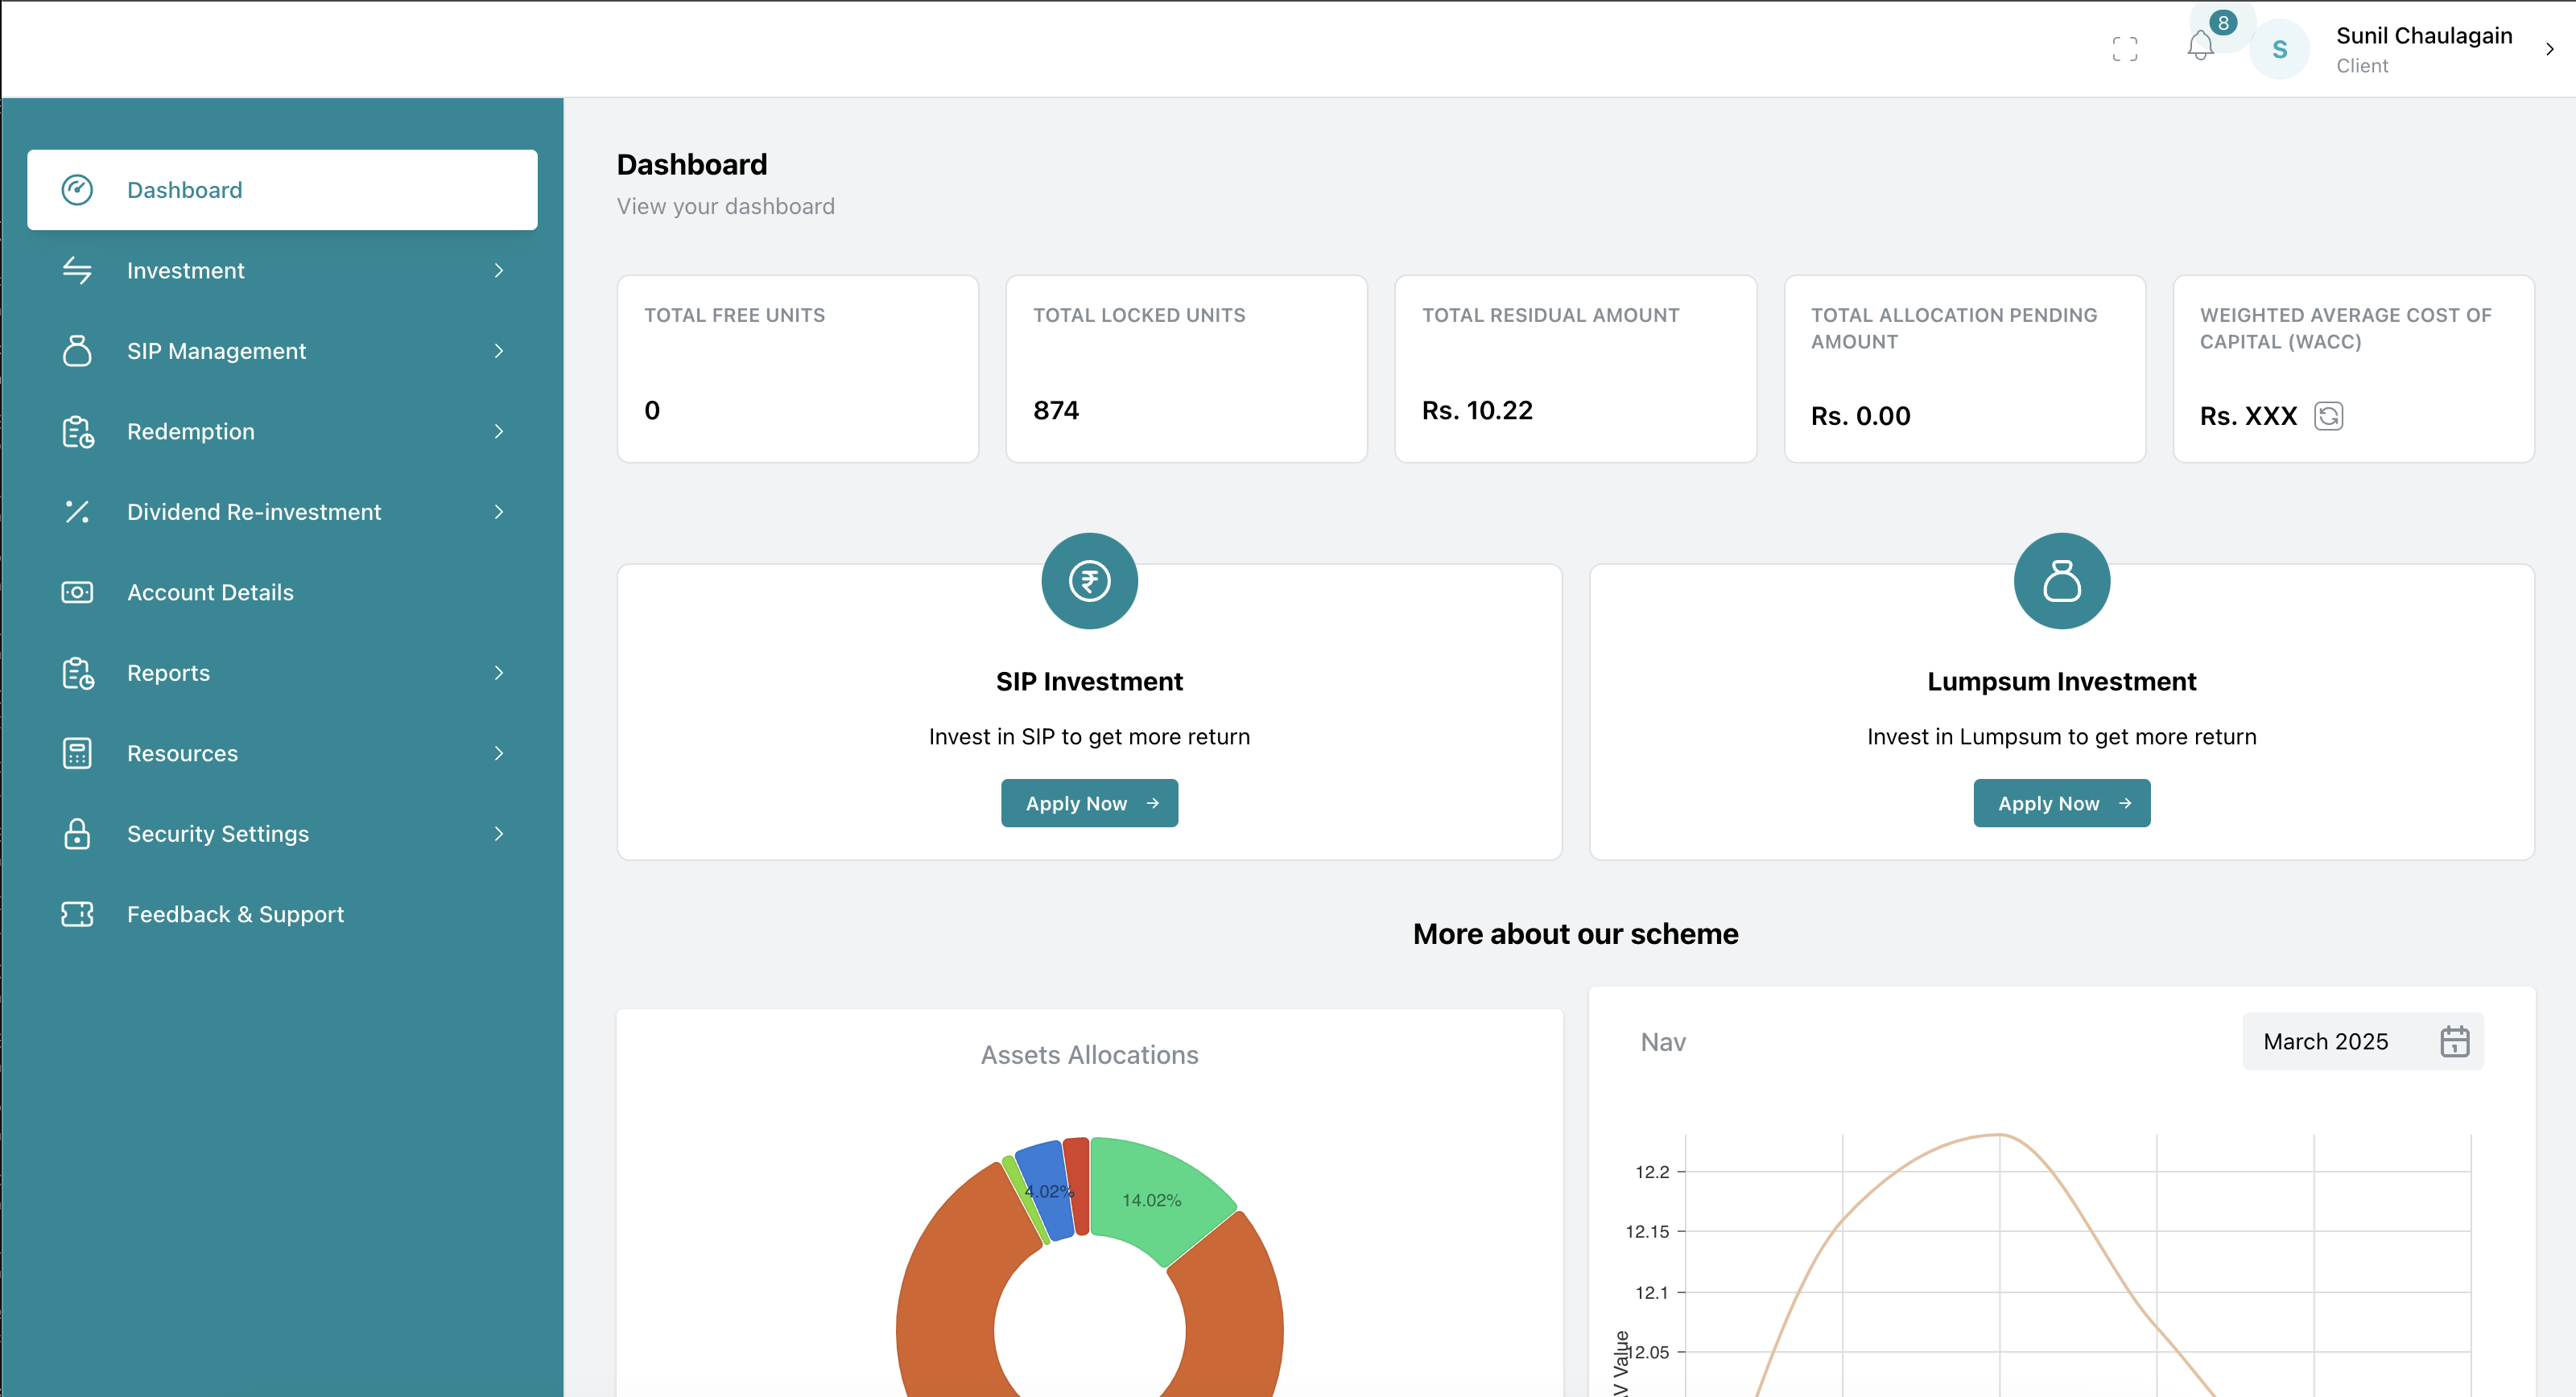This screenshot has height=1397, width=2576.
Task: Click the small red donut segment
Action: point(1077,1185)
